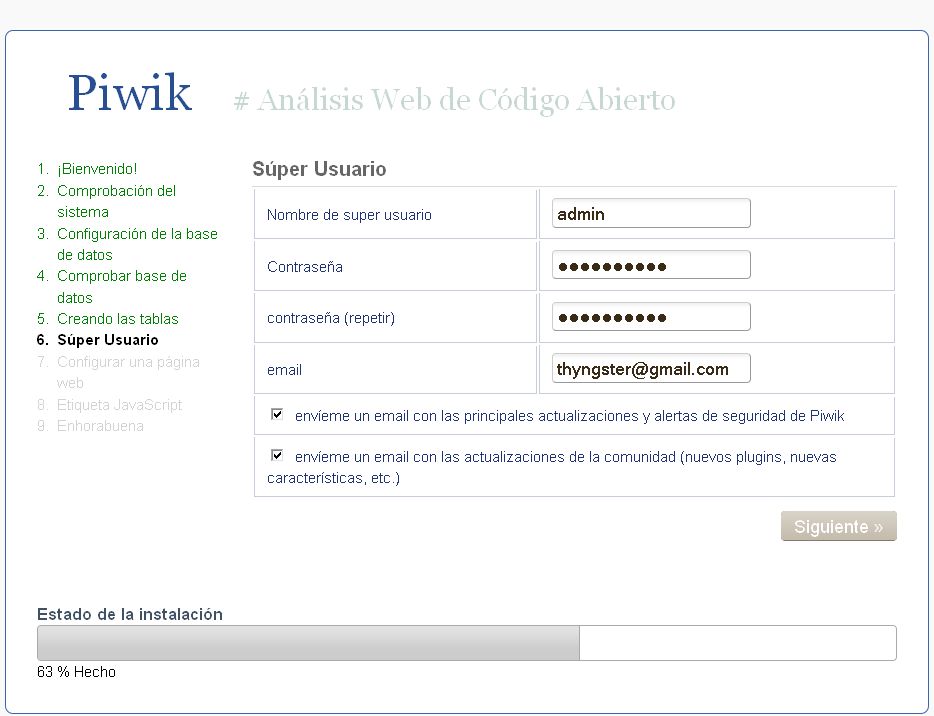
Task: Click the Piwik logo
Action: coord(130,93)
